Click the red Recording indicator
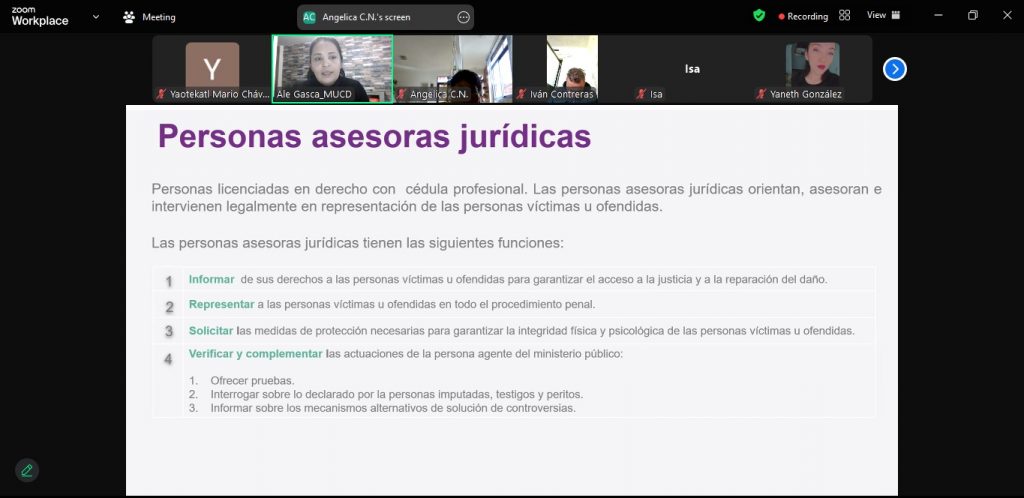 point(802,16)
